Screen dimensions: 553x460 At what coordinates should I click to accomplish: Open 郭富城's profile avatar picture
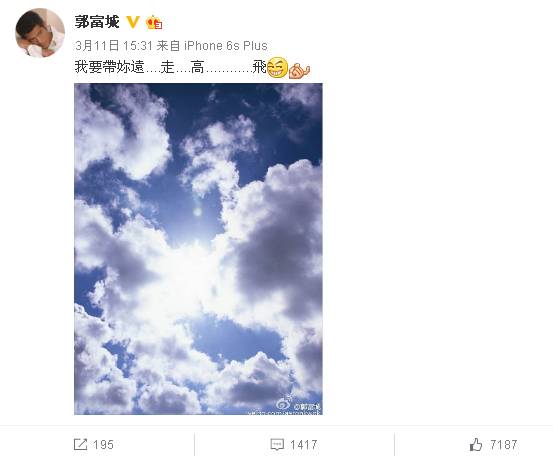coord(40,33)
